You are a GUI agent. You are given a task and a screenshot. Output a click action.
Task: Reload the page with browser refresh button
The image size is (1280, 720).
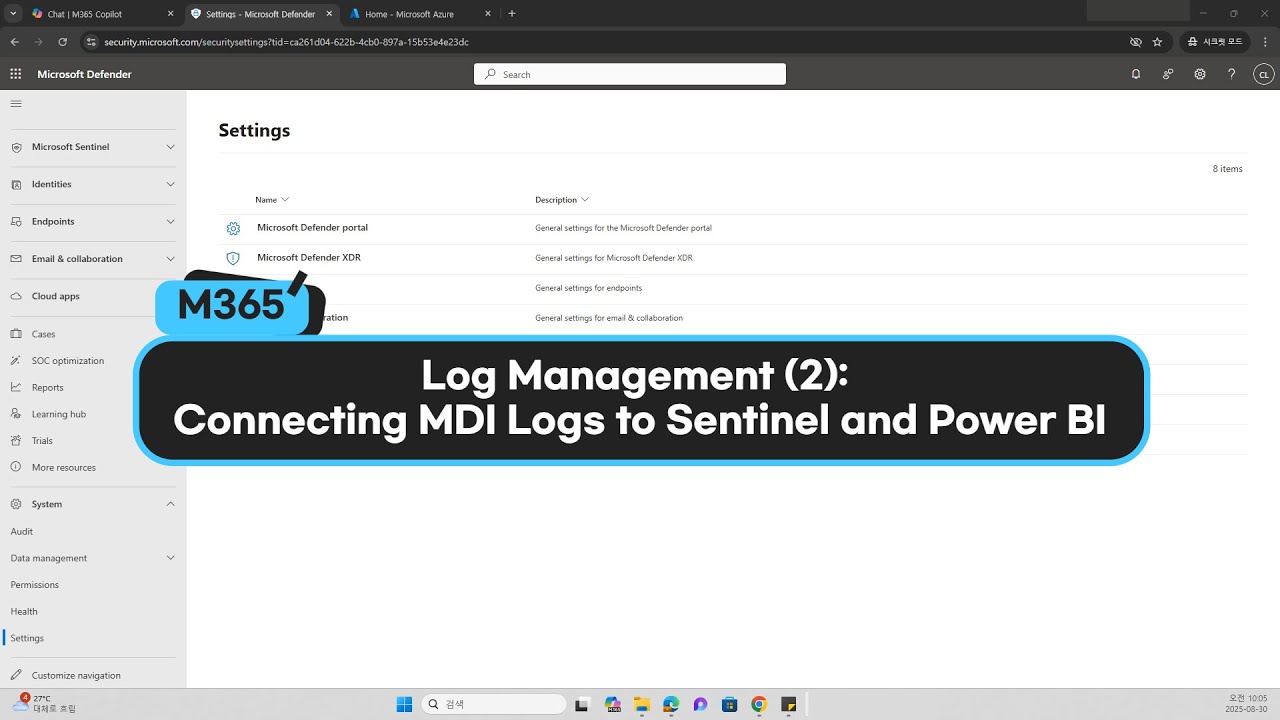(63, 42)
